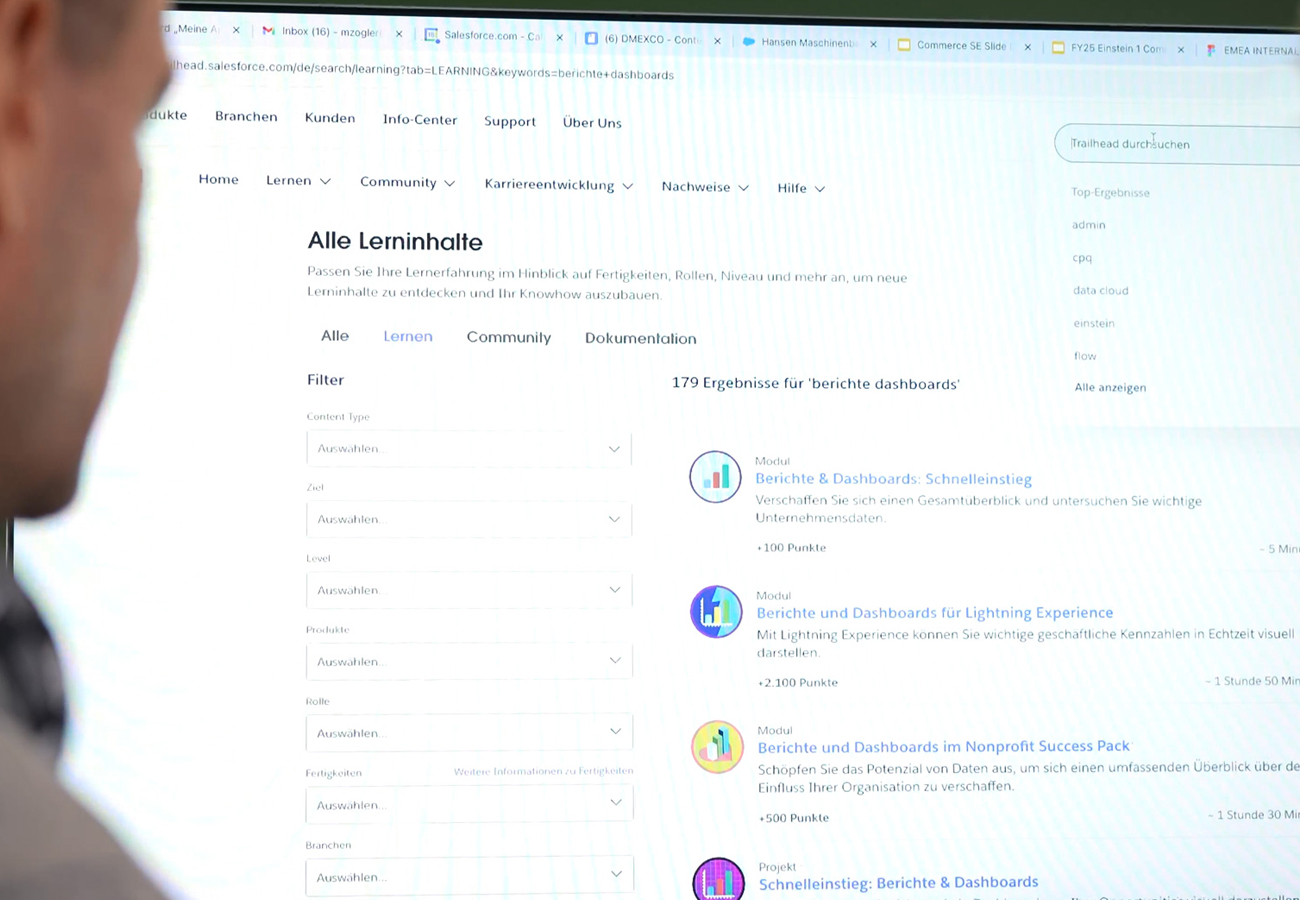
Task: Select the Nonprofit Success Pack module badge
Action: 717,747
